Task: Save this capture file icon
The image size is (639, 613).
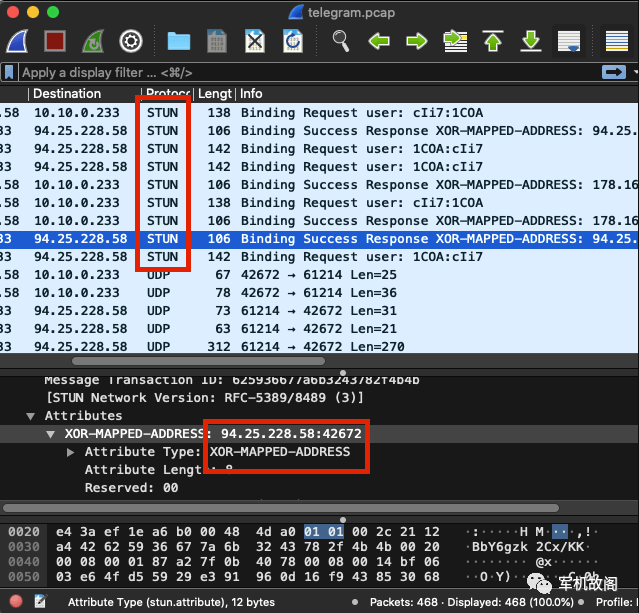Action: coord(217,41)
